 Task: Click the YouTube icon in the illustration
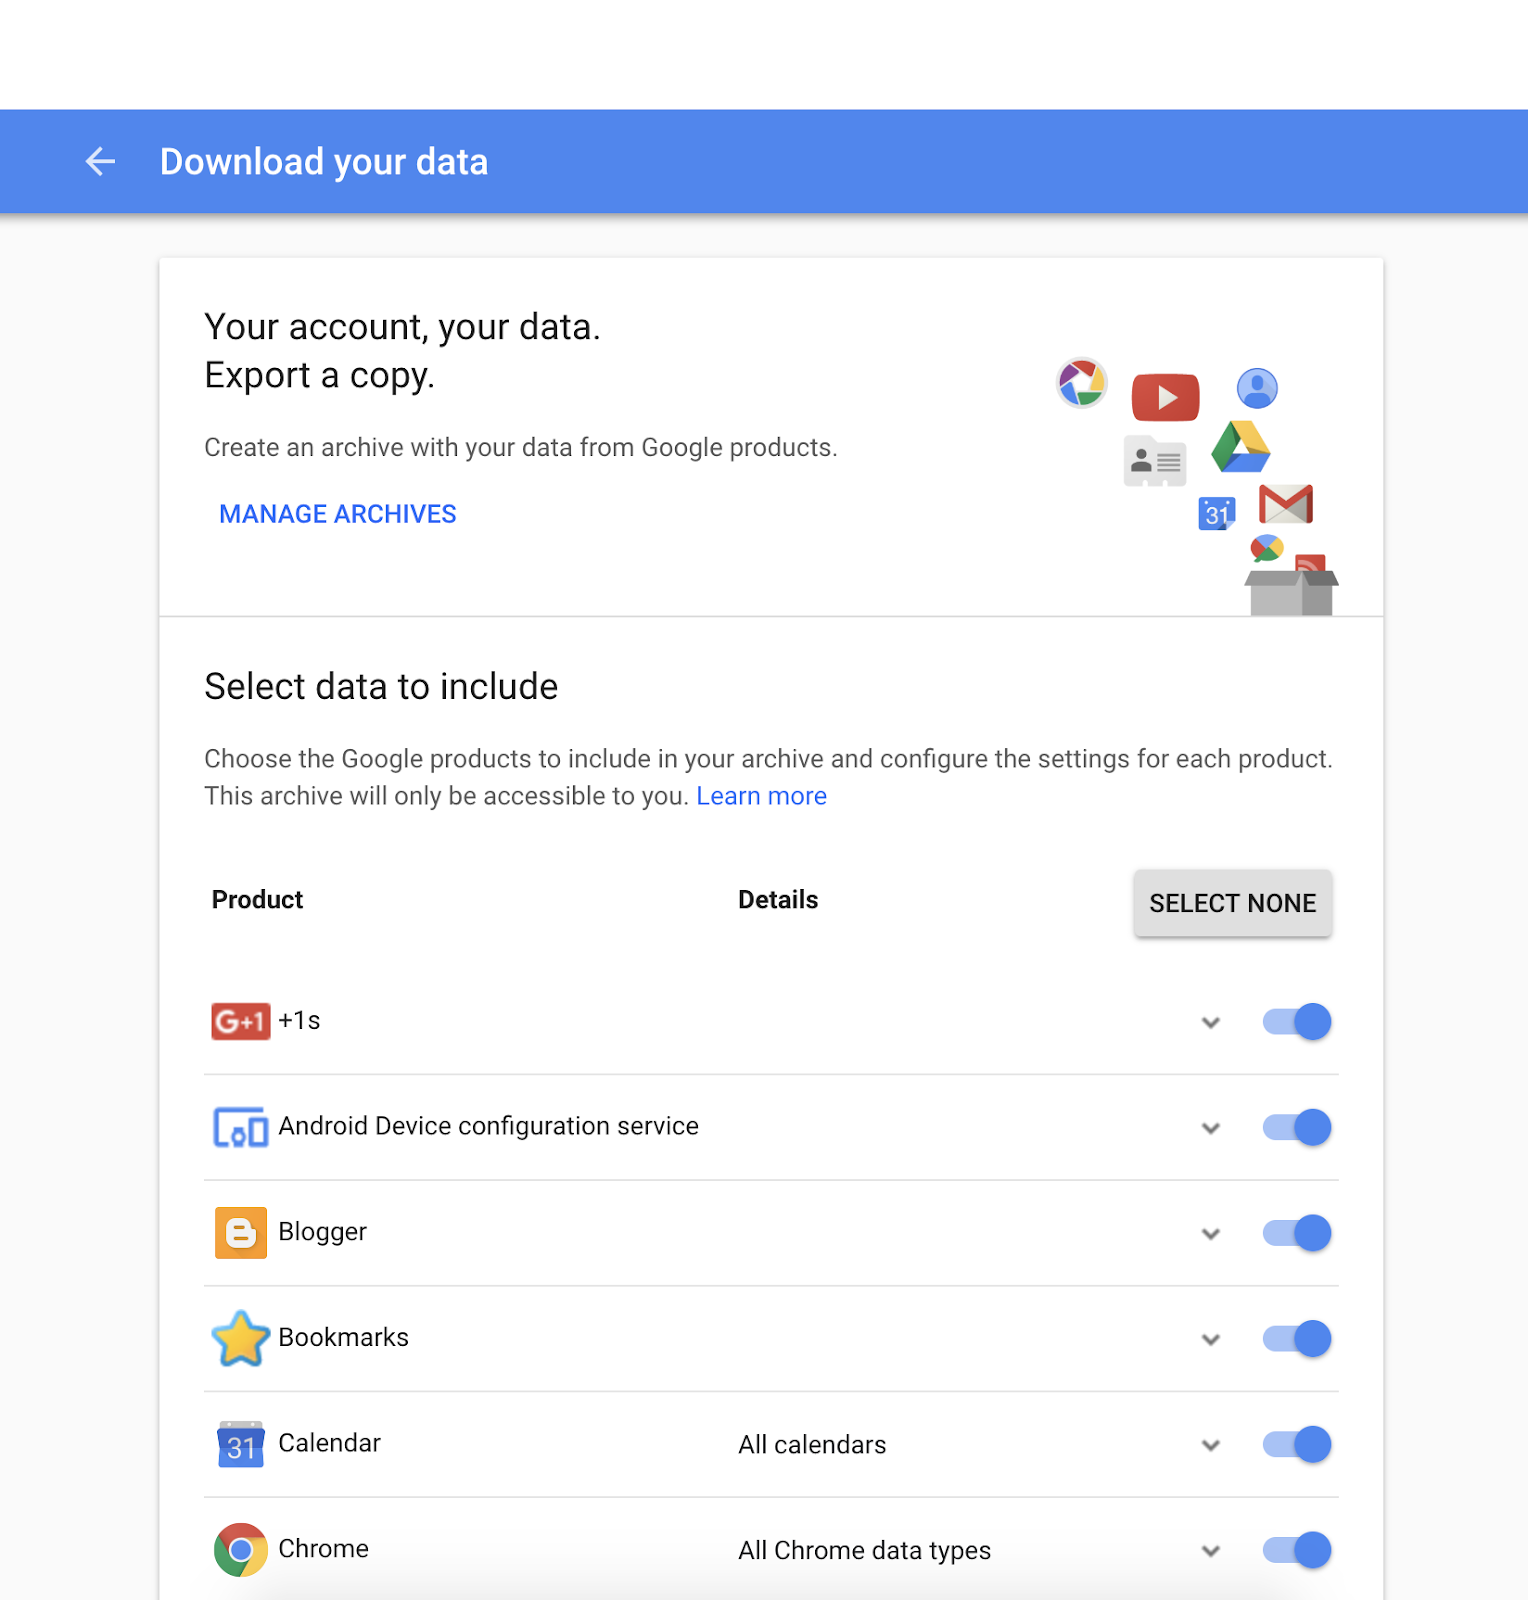point(1165,397)
